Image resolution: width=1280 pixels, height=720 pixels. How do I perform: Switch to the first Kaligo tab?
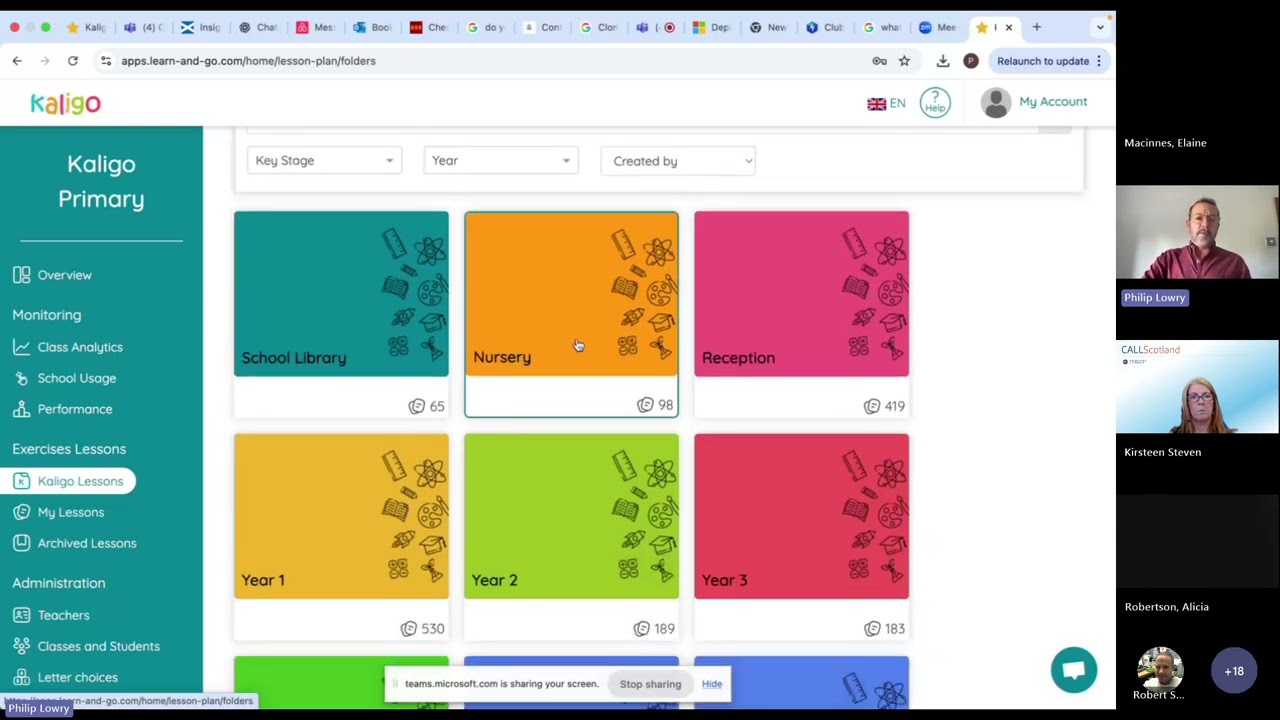[85, 27]
